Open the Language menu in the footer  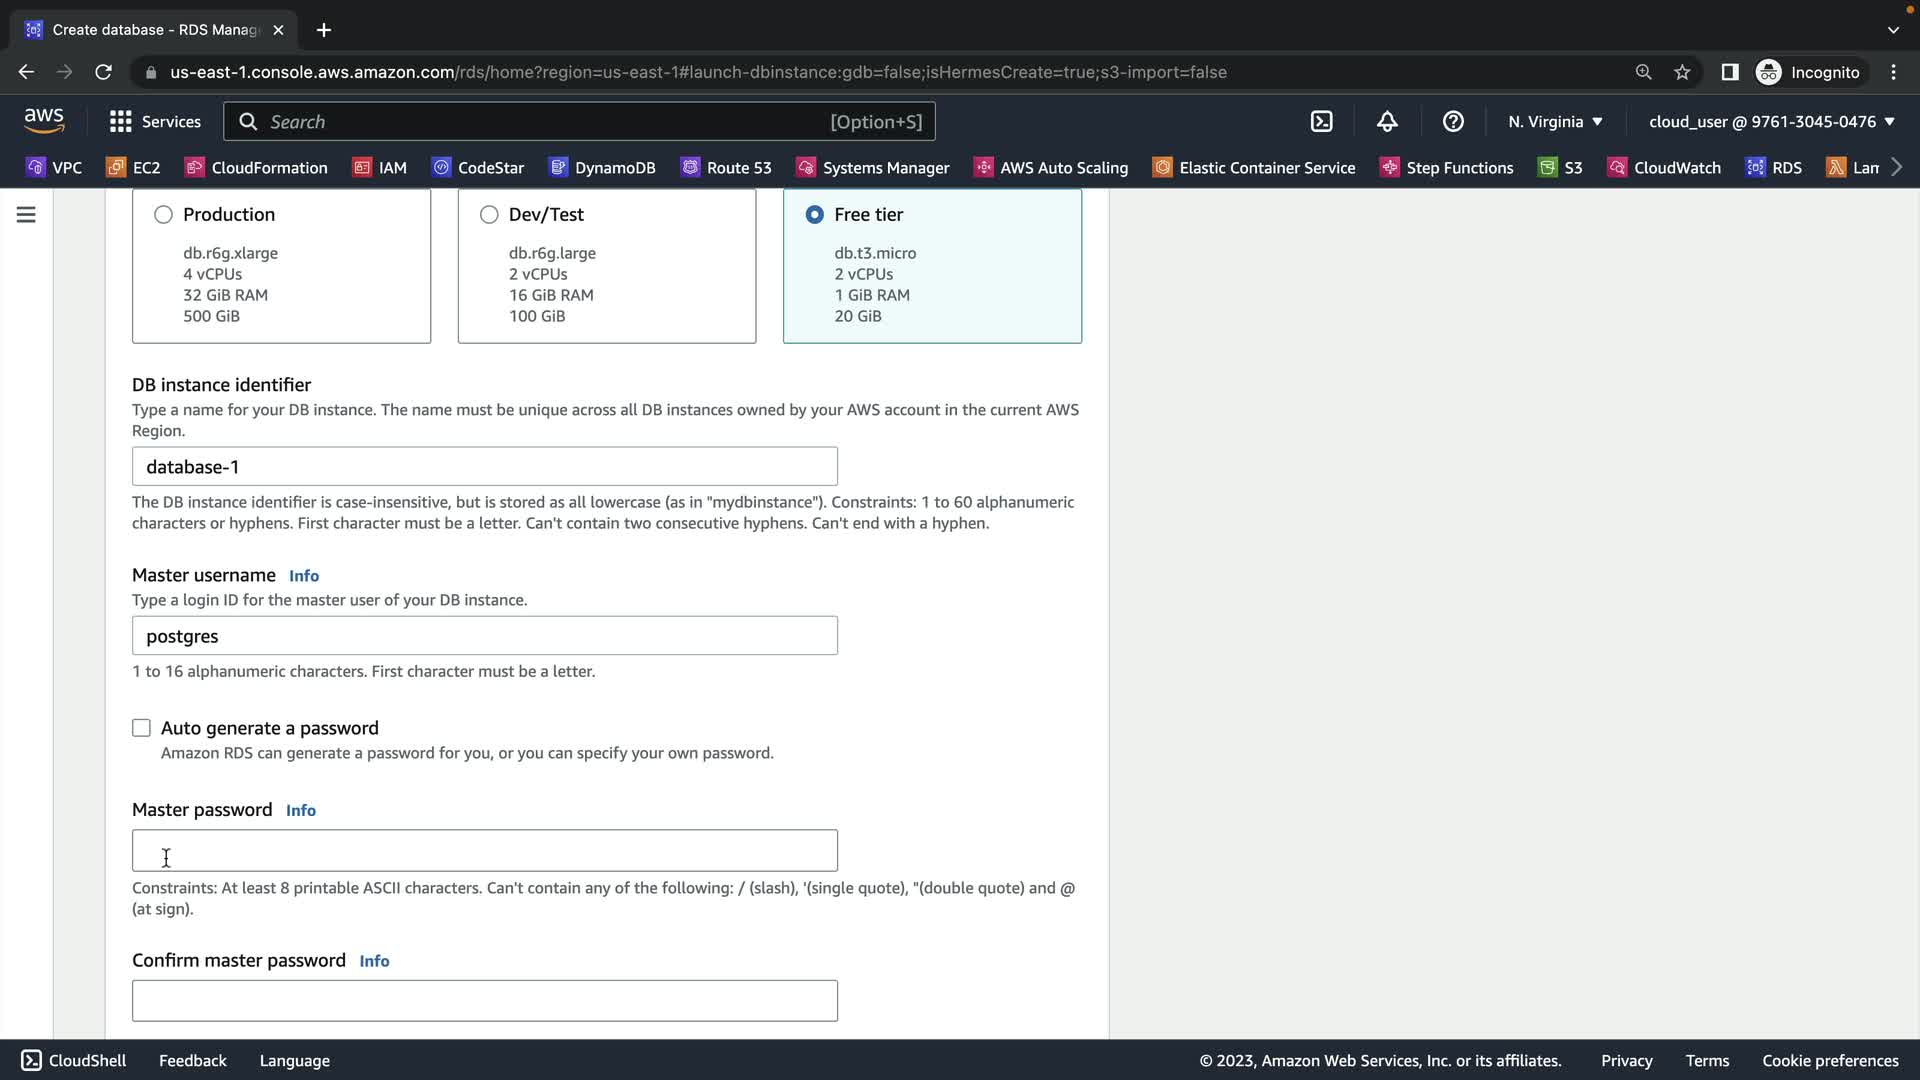click(294, 1060)
